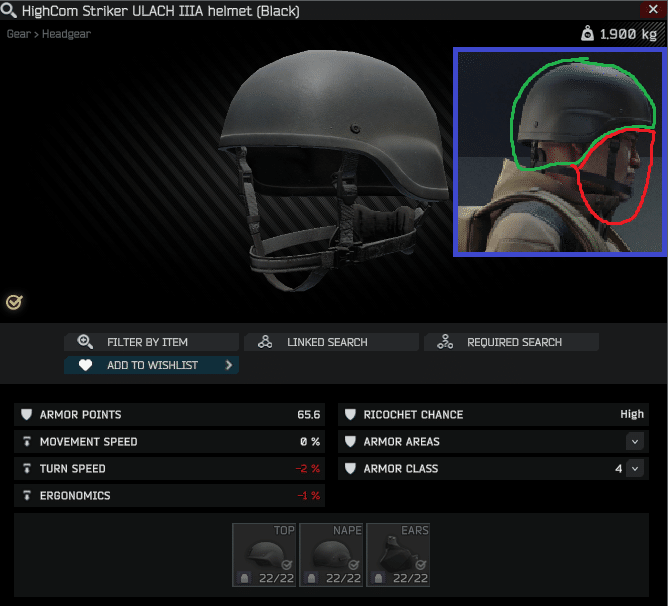
Task: Click the Linked Search button
Action: click(x=331, y=342)
